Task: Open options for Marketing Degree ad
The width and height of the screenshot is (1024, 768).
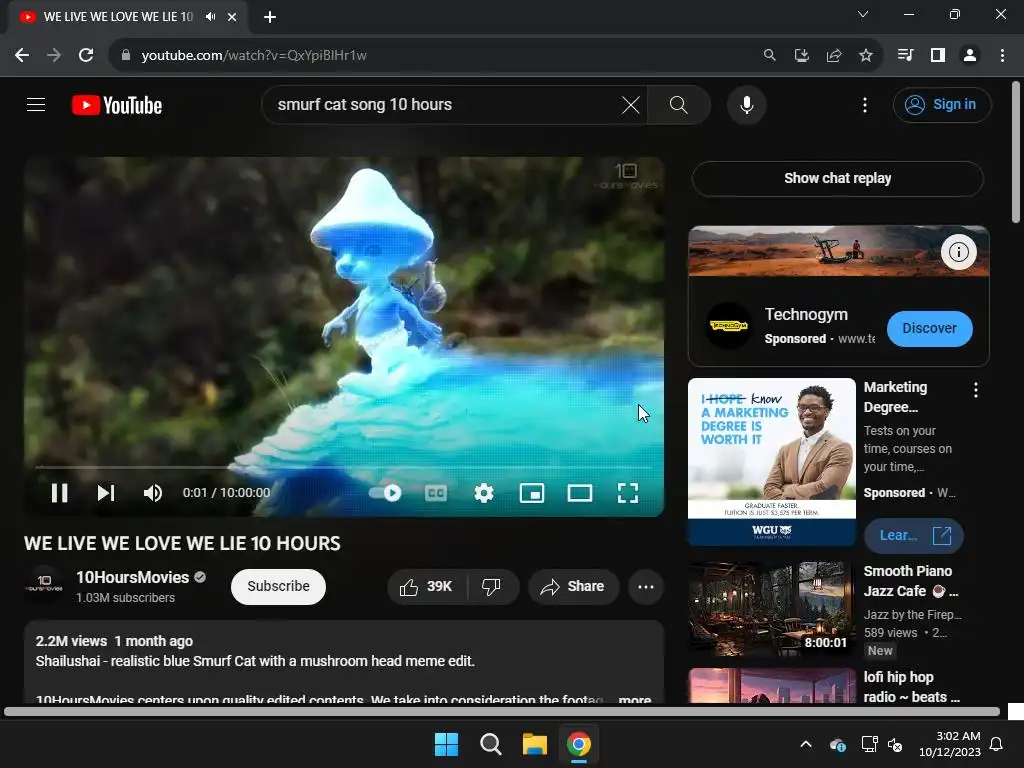Action: point(976,391)
